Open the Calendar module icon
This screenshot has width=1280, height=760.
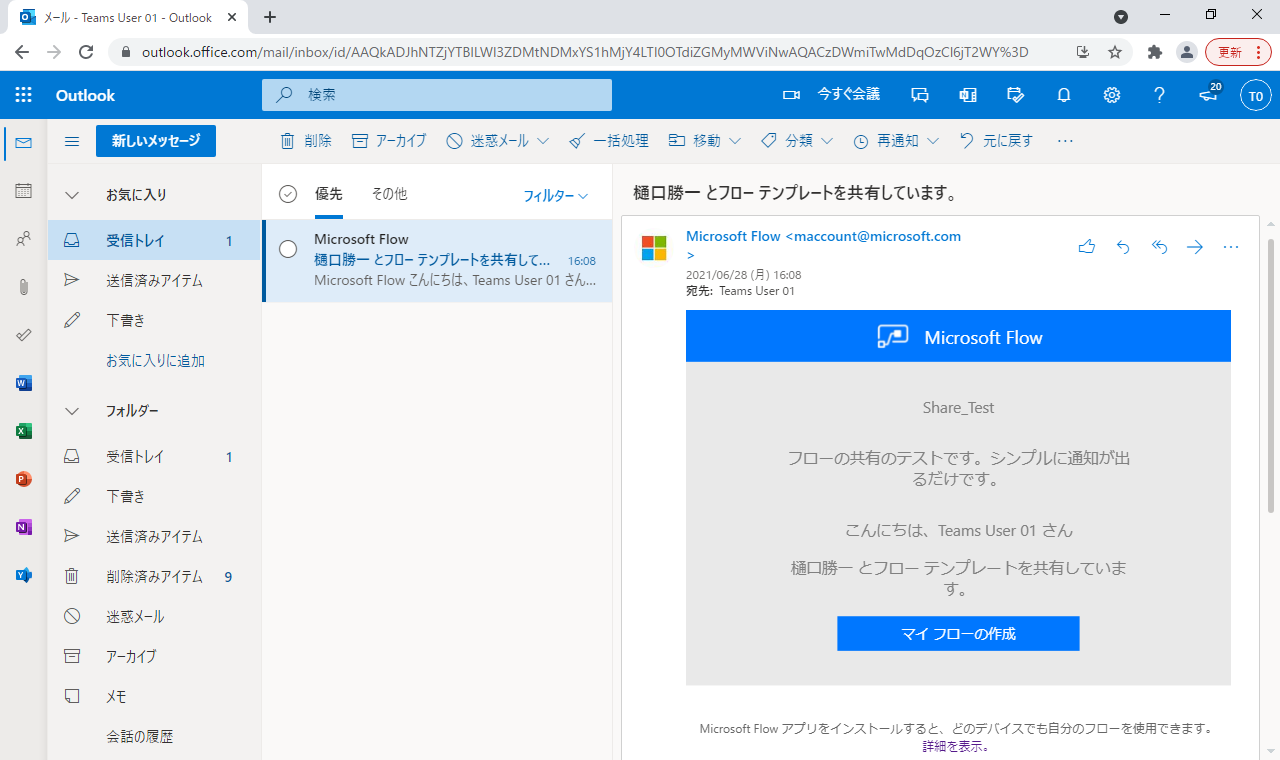click(24, 191)
